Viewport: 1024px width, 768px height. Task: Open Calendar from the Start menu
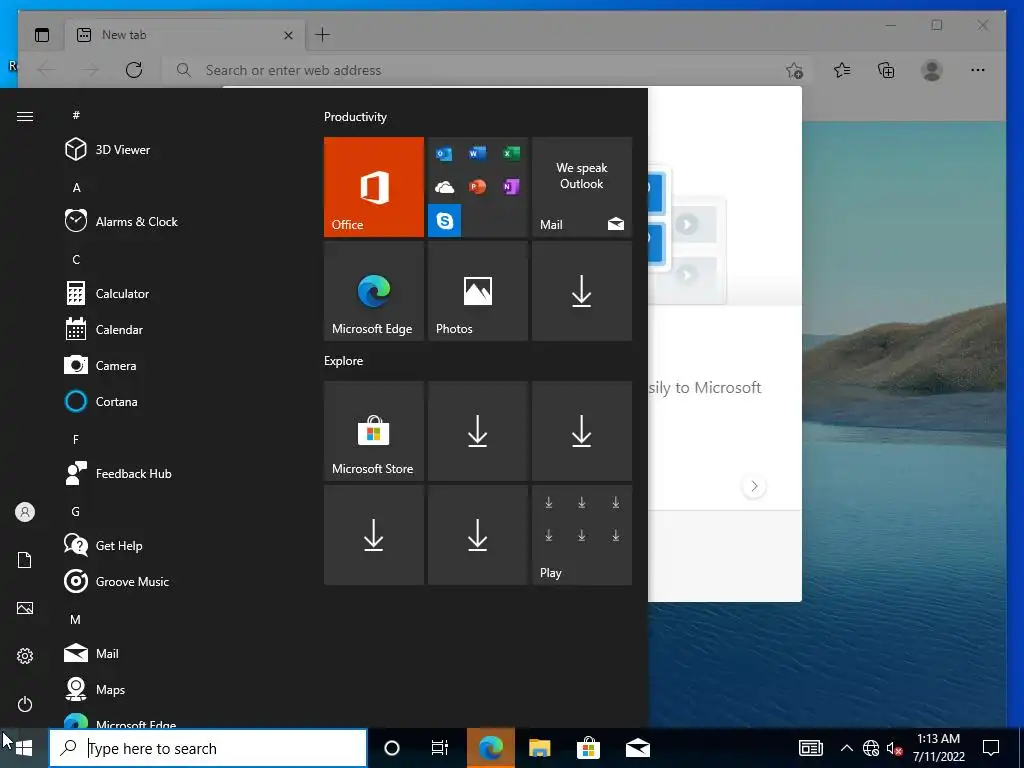click(x=176, y=330)
